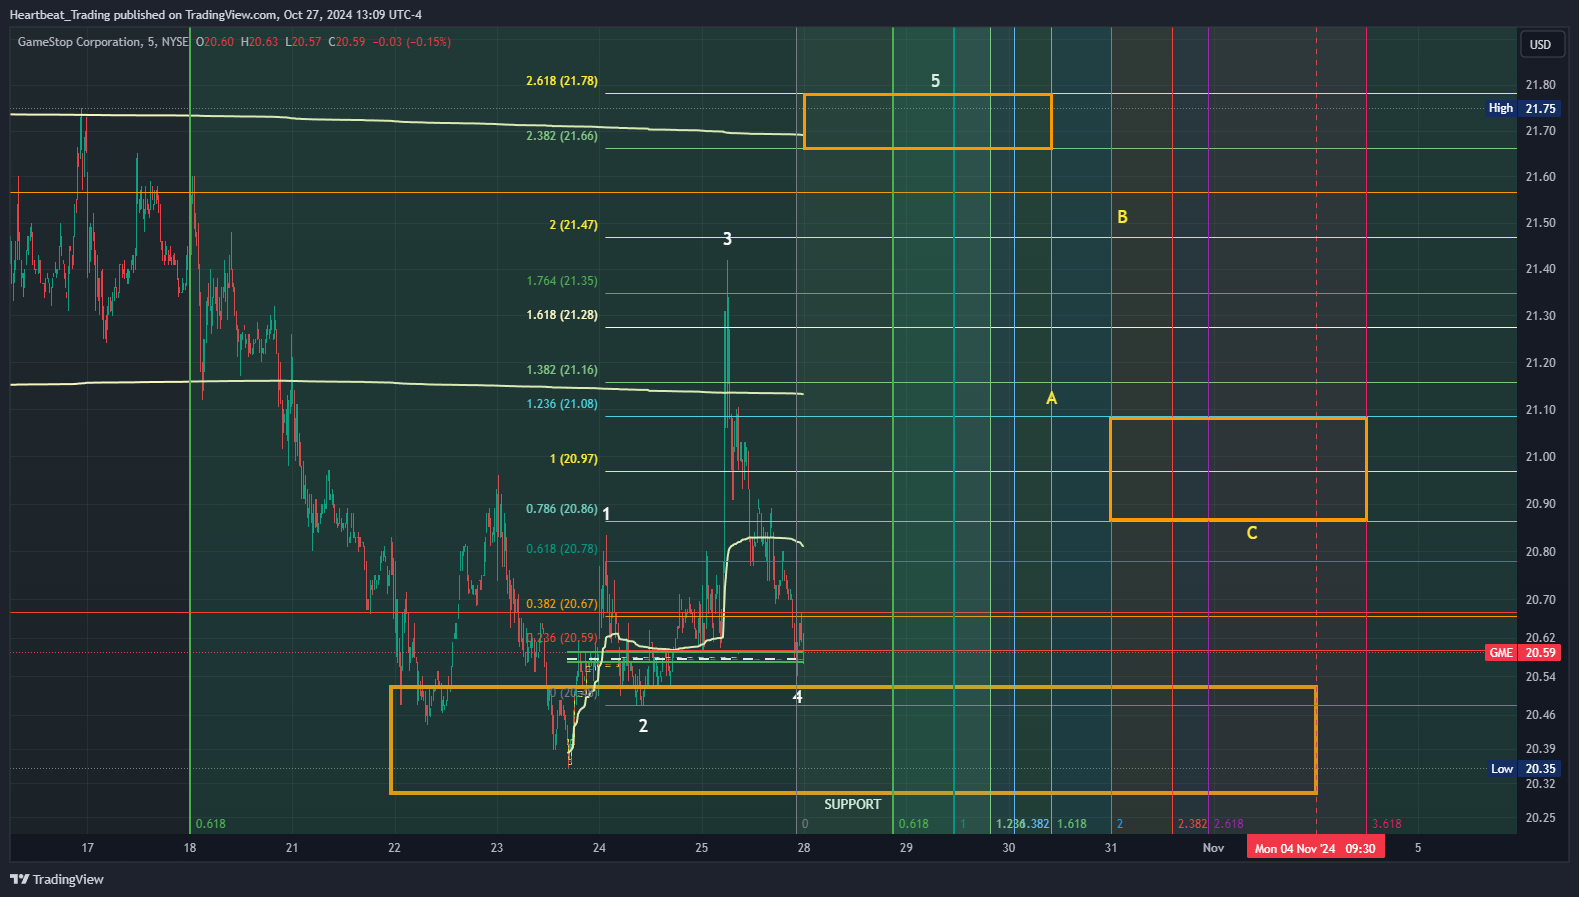
Task: Click the 0.382 (20.67) Fibonacci label
Action: [562, 604]
